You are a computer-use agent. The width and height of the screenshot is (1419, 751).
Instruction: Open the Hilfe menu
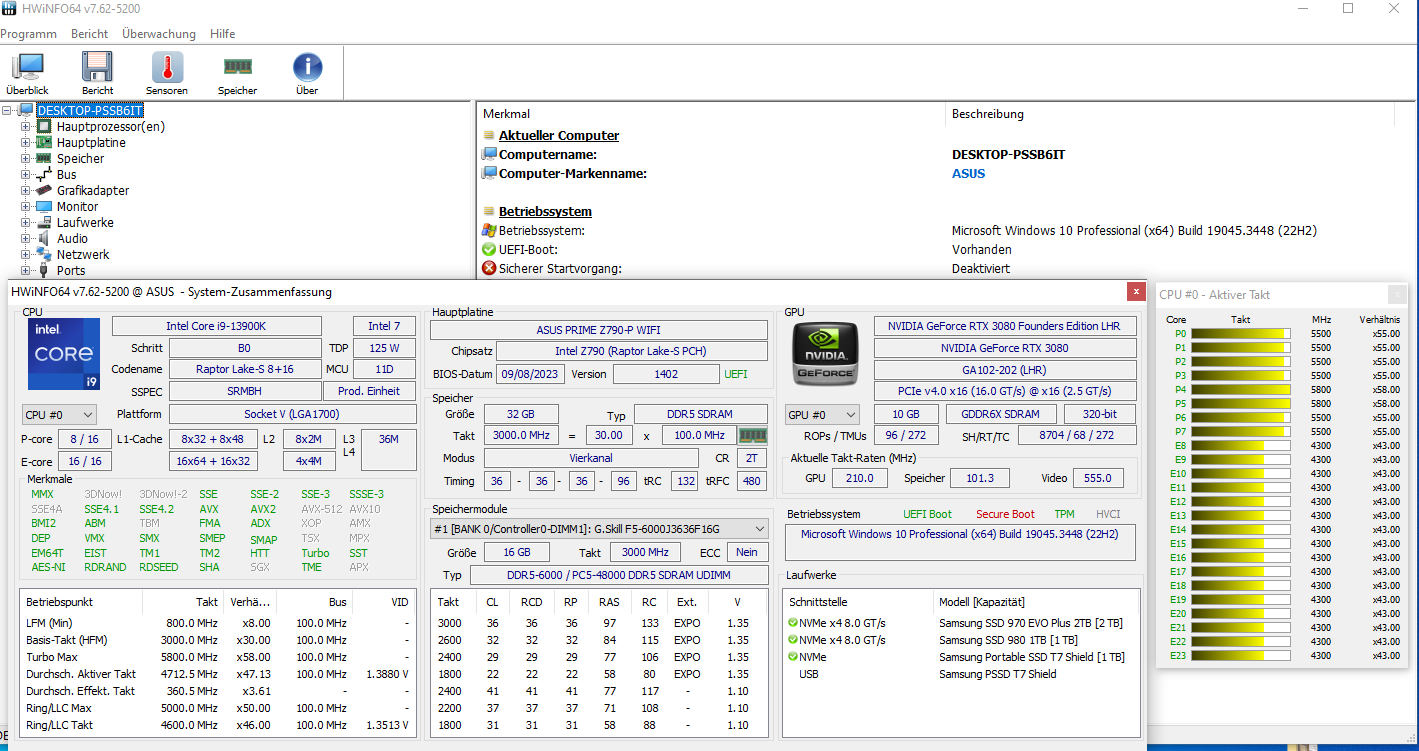click(x=223, y=34)
